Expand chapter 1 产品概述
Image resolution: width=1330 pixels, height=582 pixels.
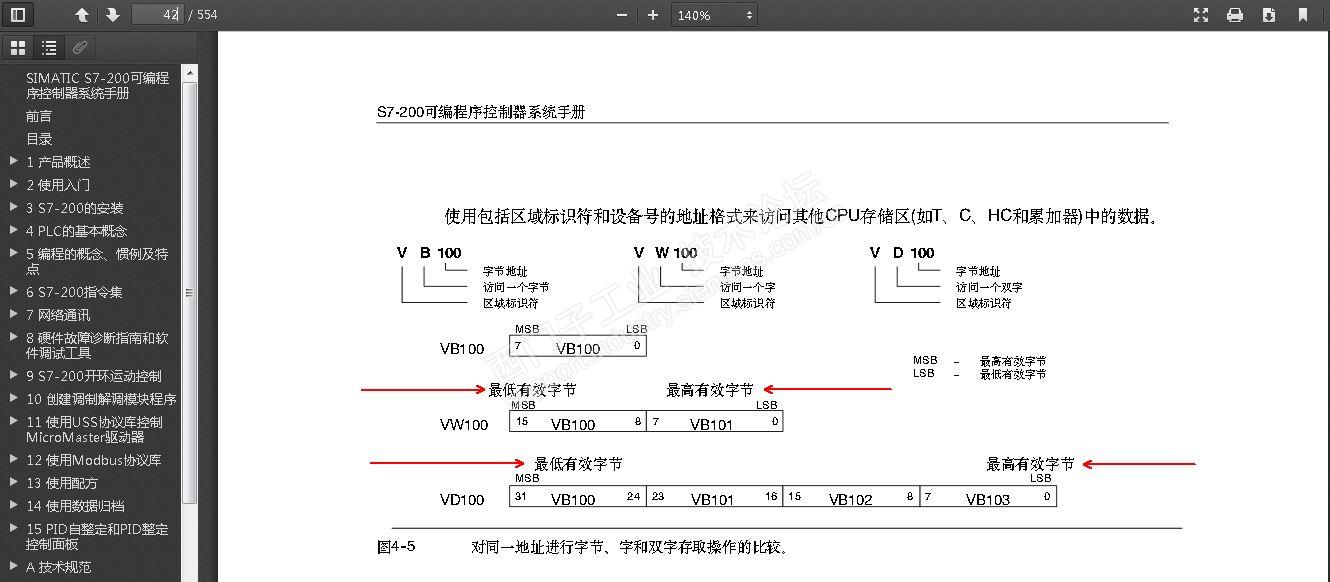click(x=14, y=161)
